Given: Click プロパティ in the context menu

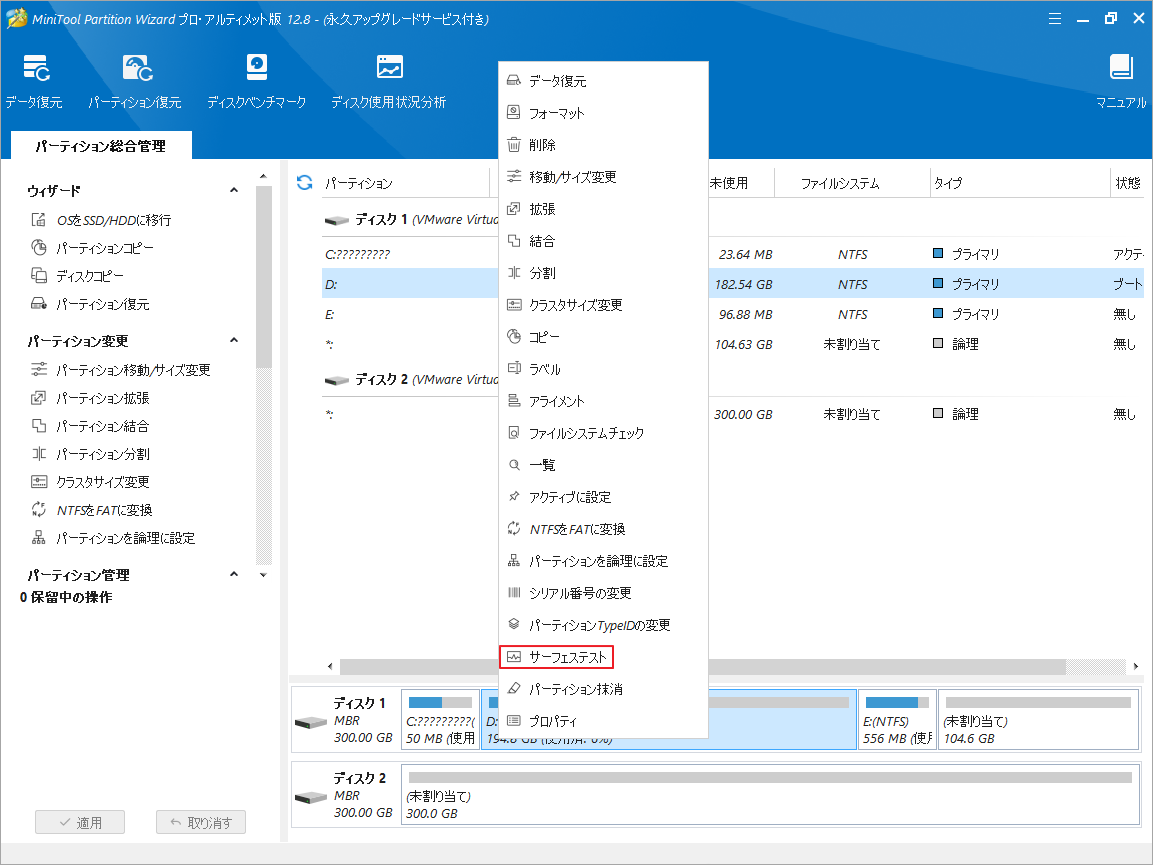Looking at the screenshot, I should (552, 721).
